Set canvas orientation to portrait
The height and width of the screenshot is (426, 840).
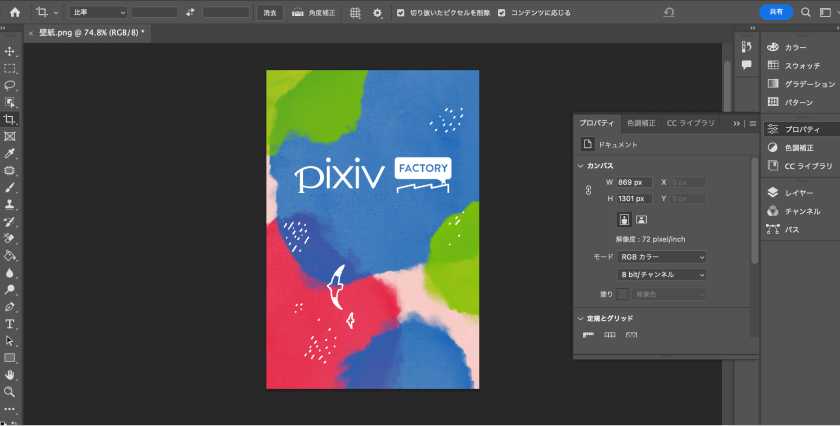pyautogui.click(x=624, y=219)
